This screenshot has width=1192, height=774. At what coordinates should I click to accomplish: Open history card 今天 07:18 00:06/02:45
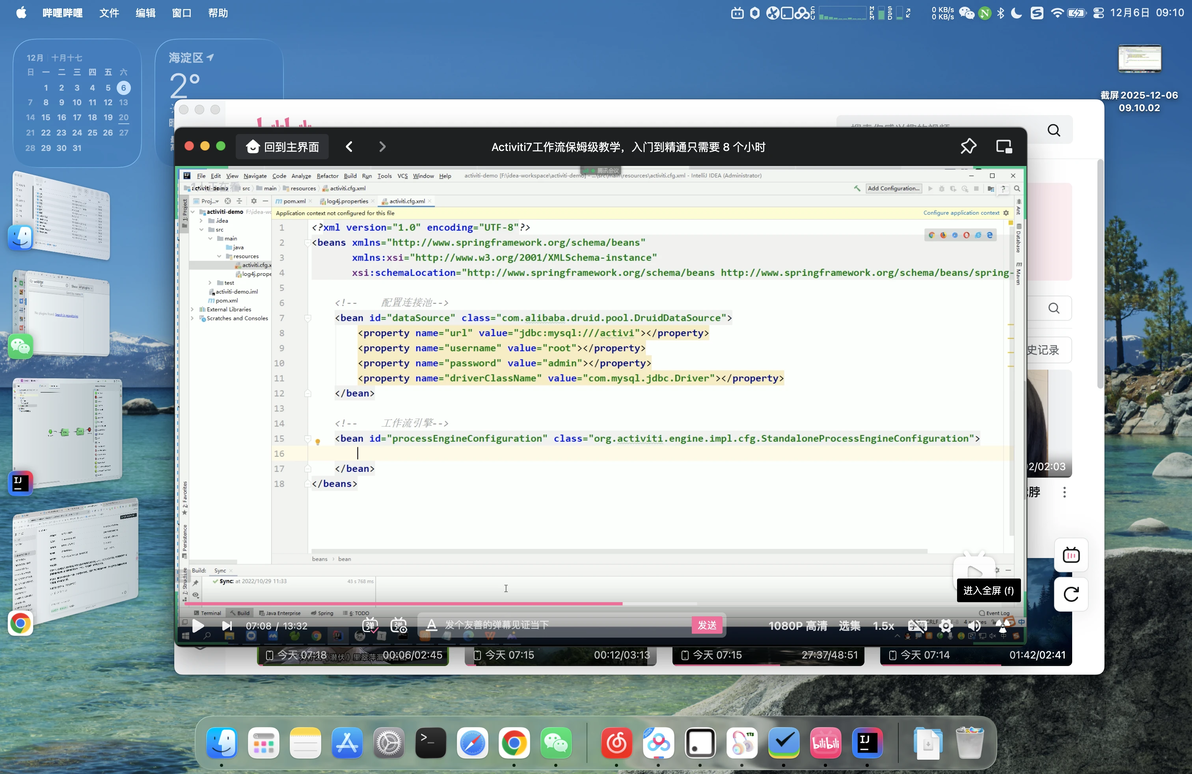click(353, 655)
